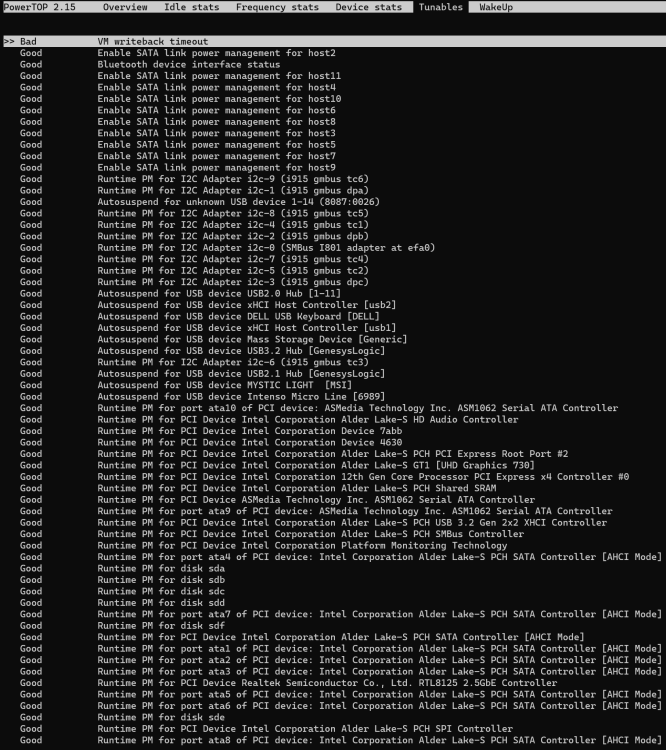Select Runtime PM for I2C Adapter i2c-5
This screenshot has width=666, height=750.
(194, 271)
